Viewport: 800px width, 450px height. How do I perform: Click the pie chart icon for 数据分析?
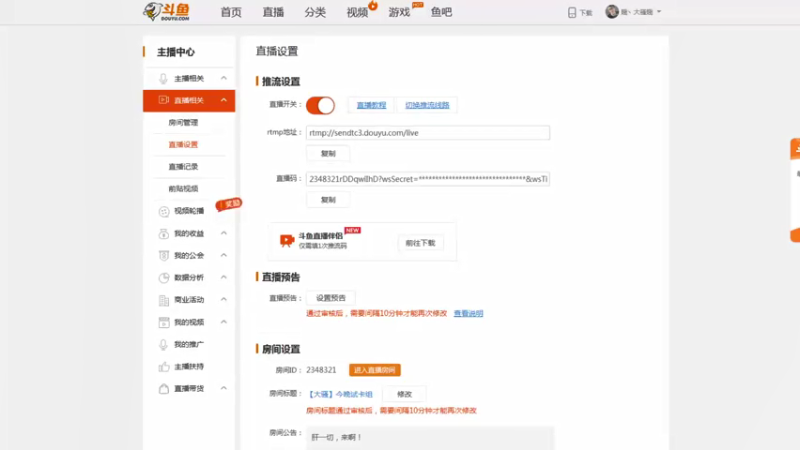(164, 278)
